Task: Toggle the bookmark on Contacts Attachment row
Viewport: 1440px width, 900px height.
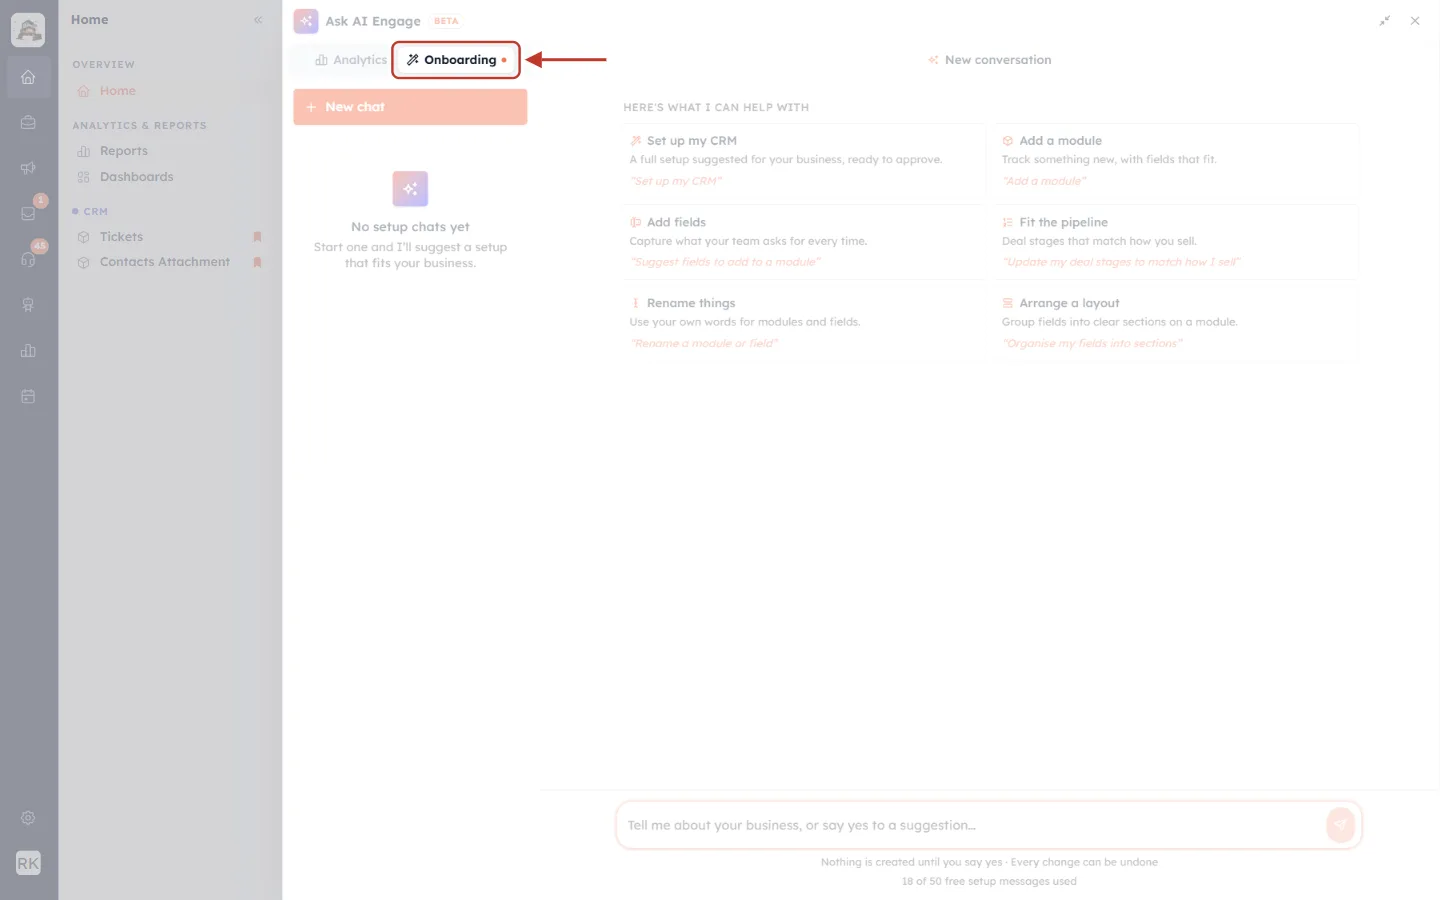Action: [x=257, y=262]
